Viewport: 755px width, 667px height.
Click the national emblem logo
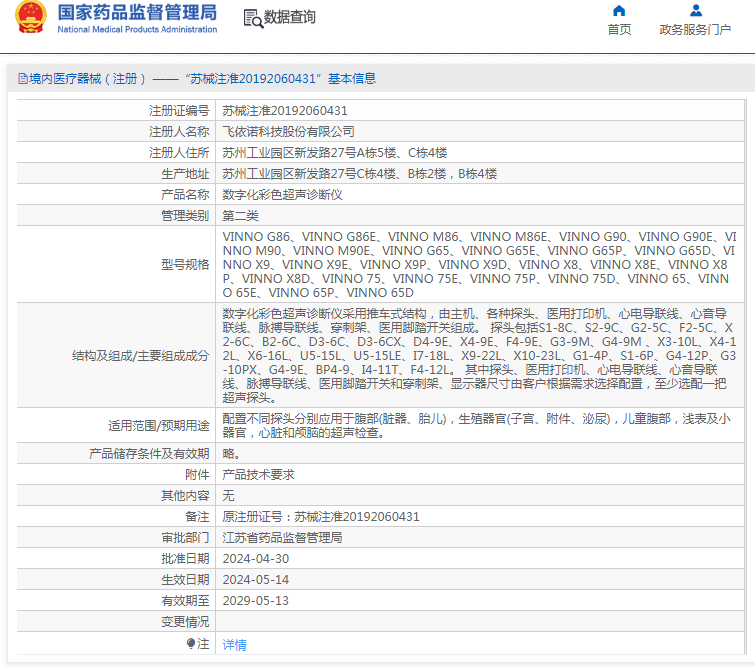point(31,17)
